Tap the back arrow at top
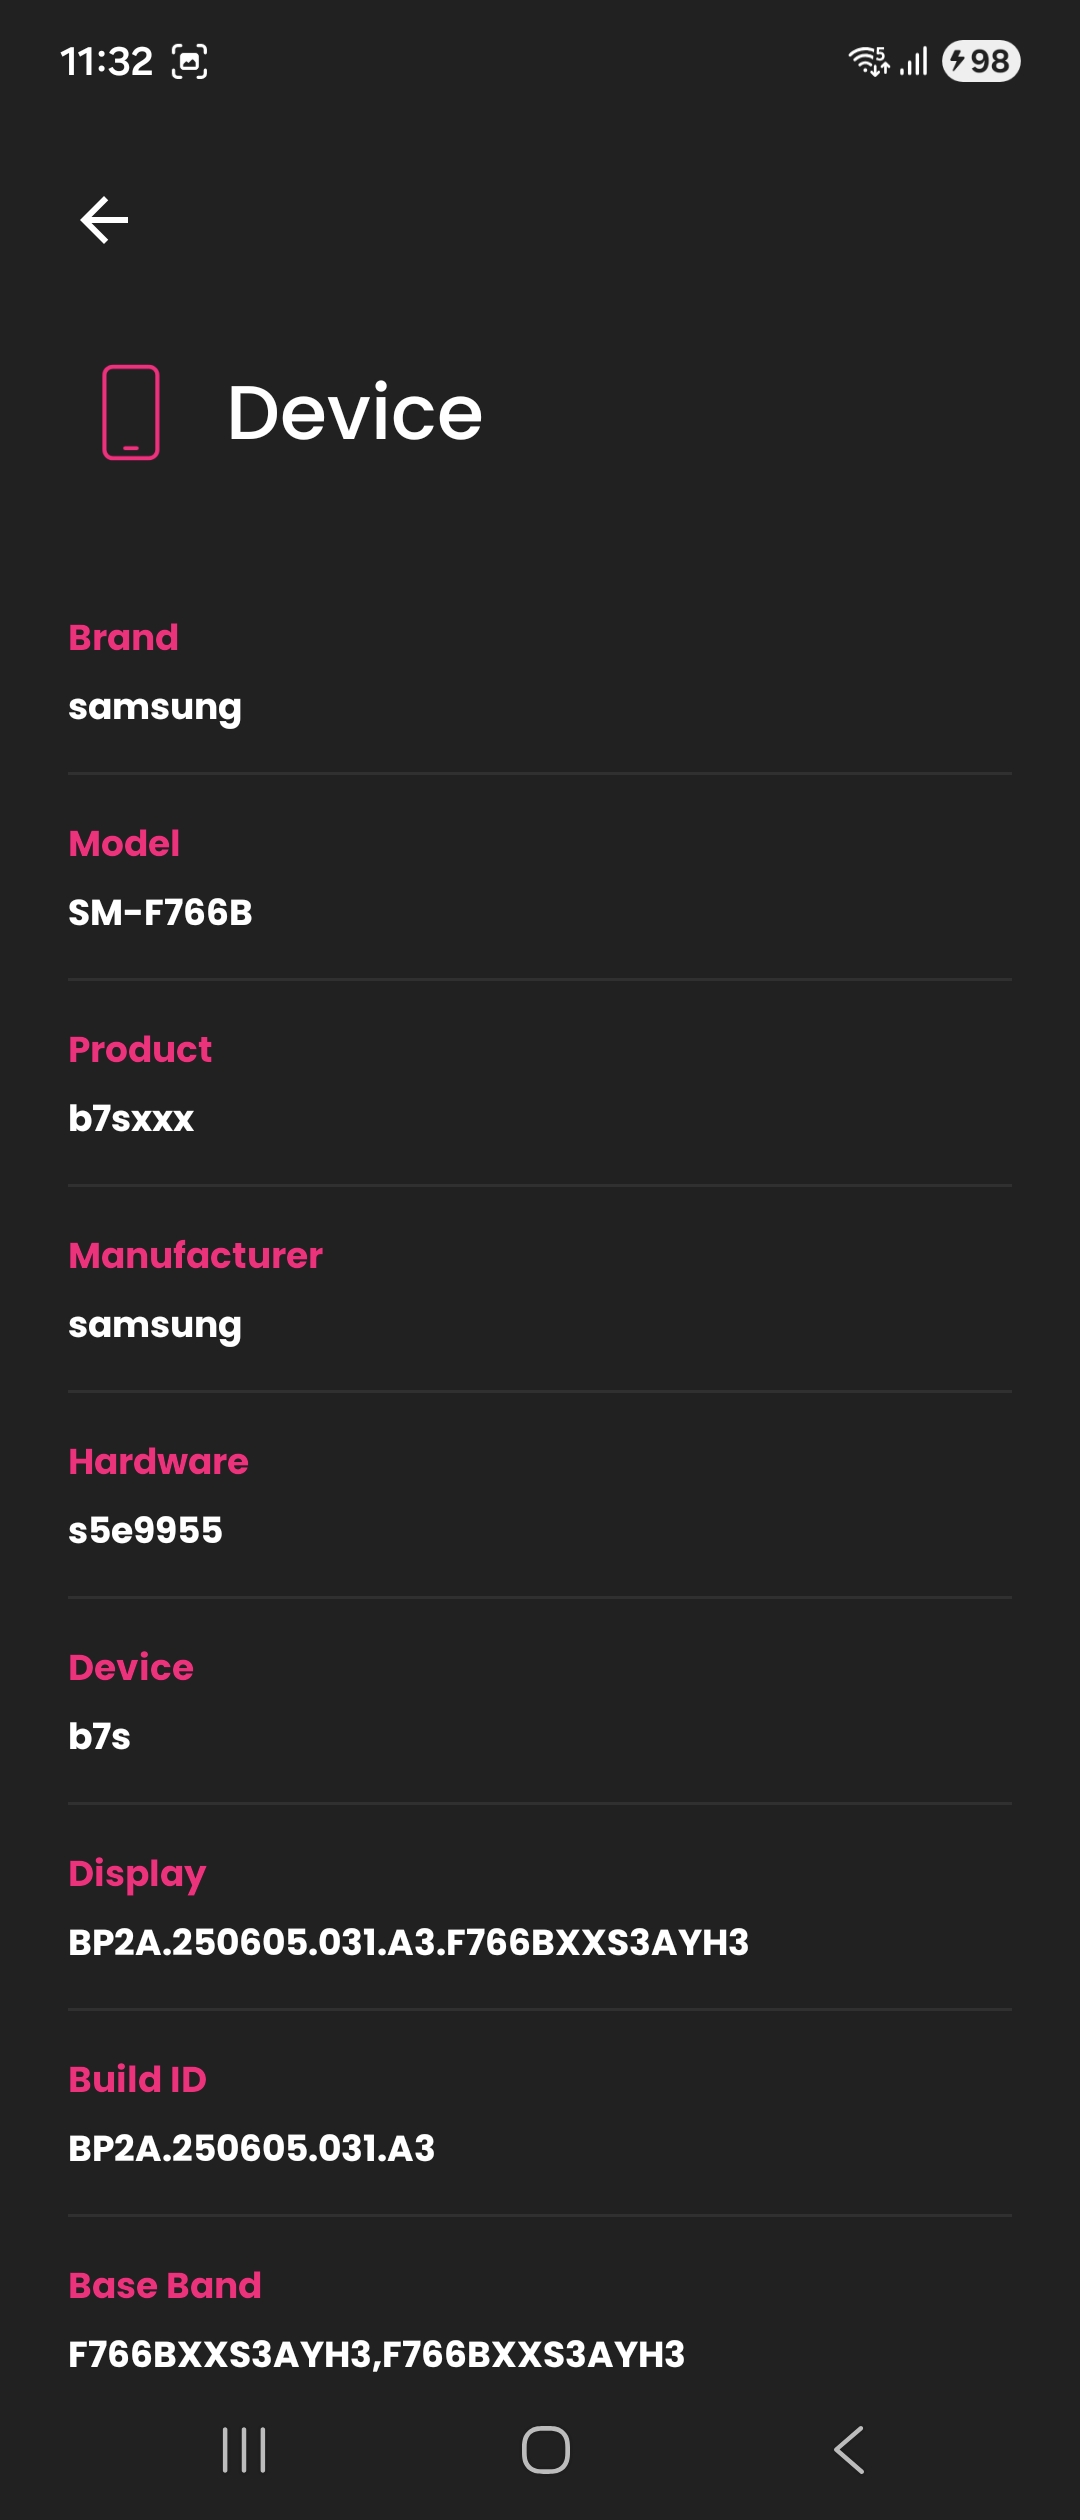1080x2520 pixels. (104, 220)
